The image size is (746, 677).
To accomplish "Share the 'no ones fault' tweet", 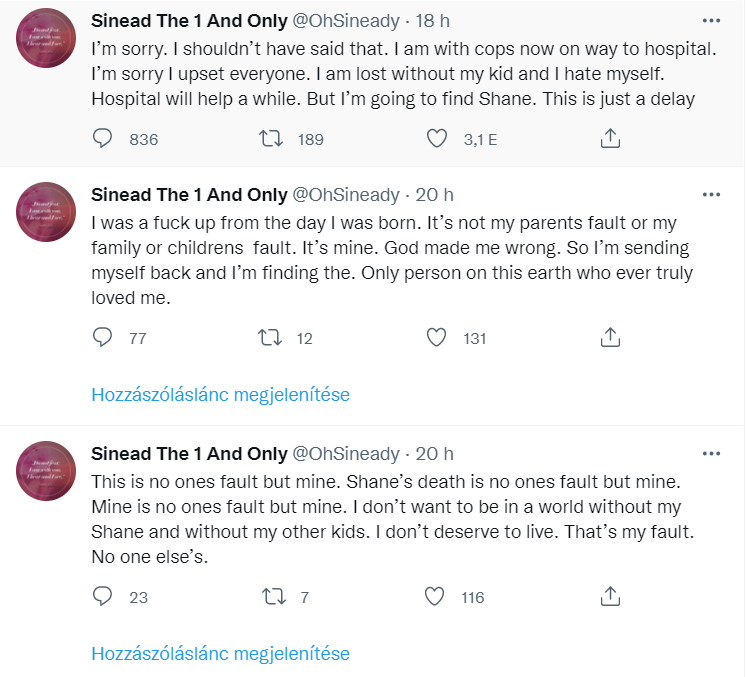I will [609, 597].
